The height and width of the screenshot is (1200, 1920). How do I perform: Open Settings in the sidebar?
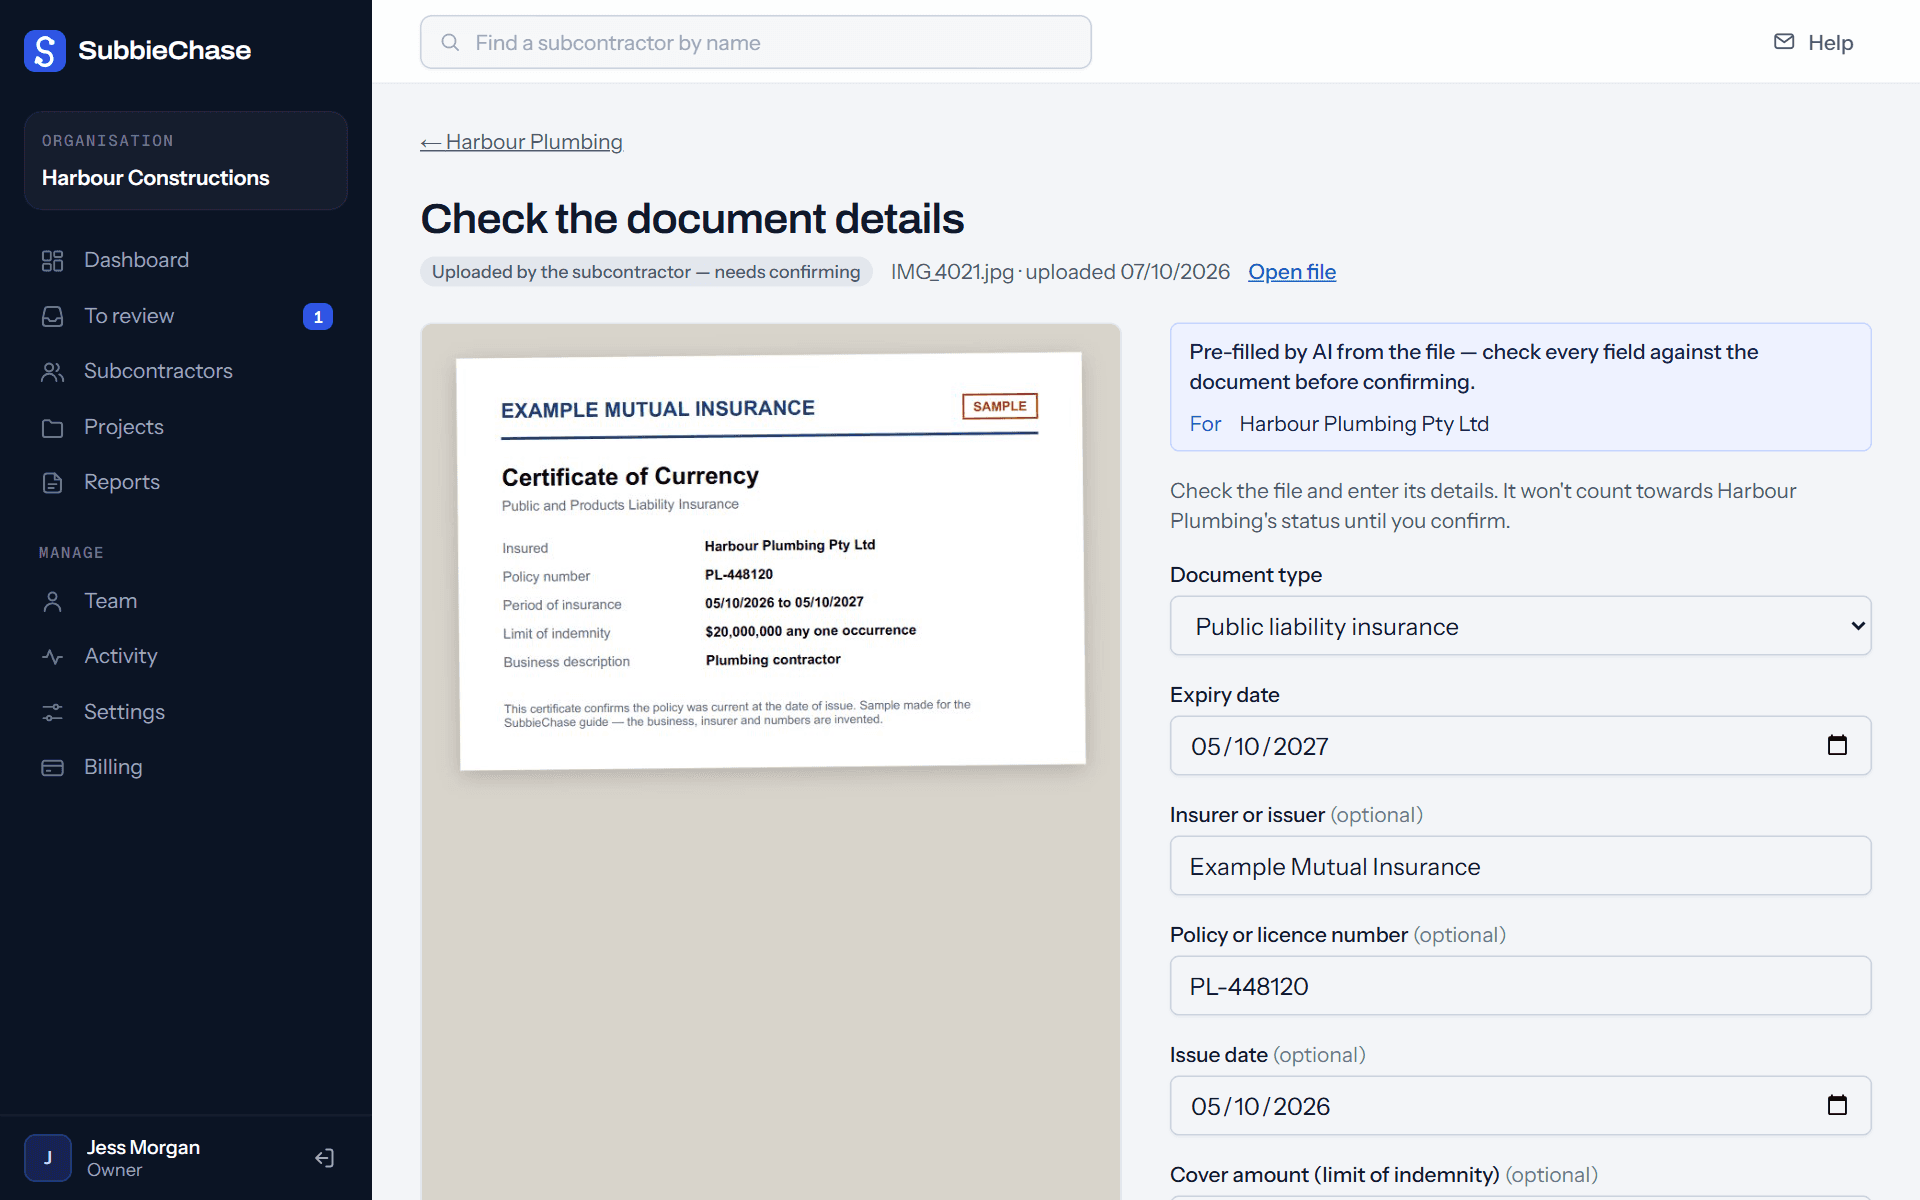click(x=186, y=712)
